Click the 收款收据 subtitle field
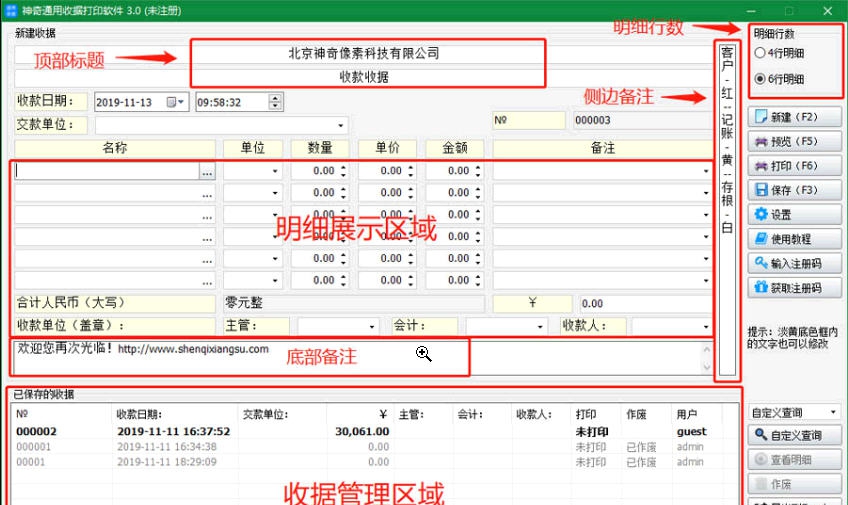This screenshot has height=505, width=848. [364, 77]
